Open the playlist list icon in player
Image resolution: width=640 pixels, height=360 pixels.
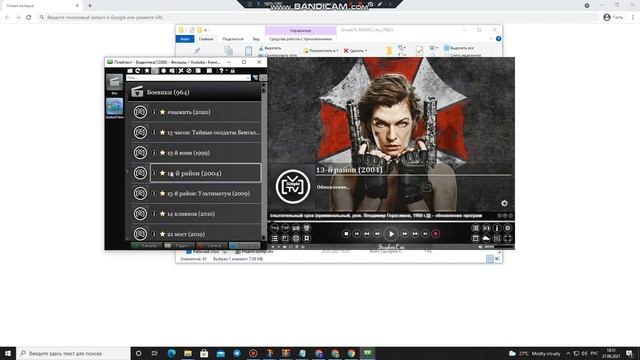click(x=275, y=238)
